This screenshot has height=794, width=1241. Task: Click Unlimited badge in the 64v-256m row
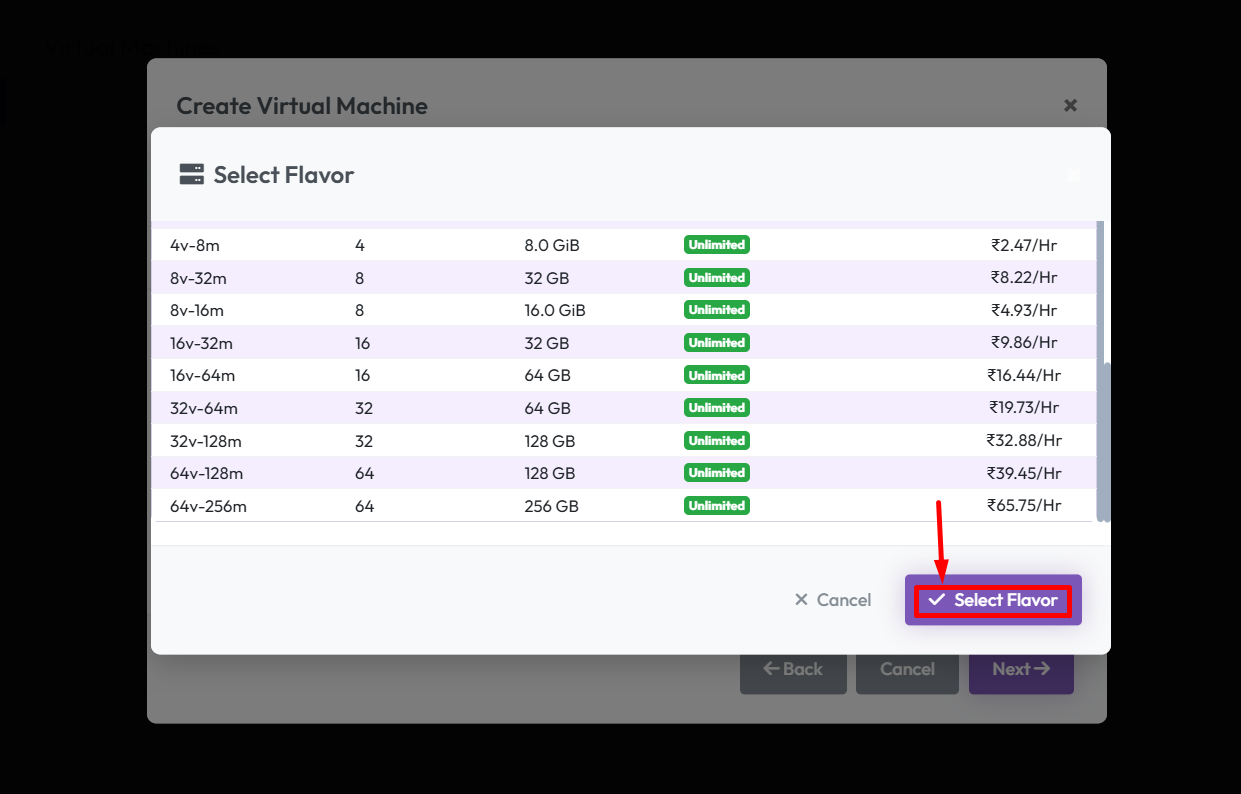(716, 506)
